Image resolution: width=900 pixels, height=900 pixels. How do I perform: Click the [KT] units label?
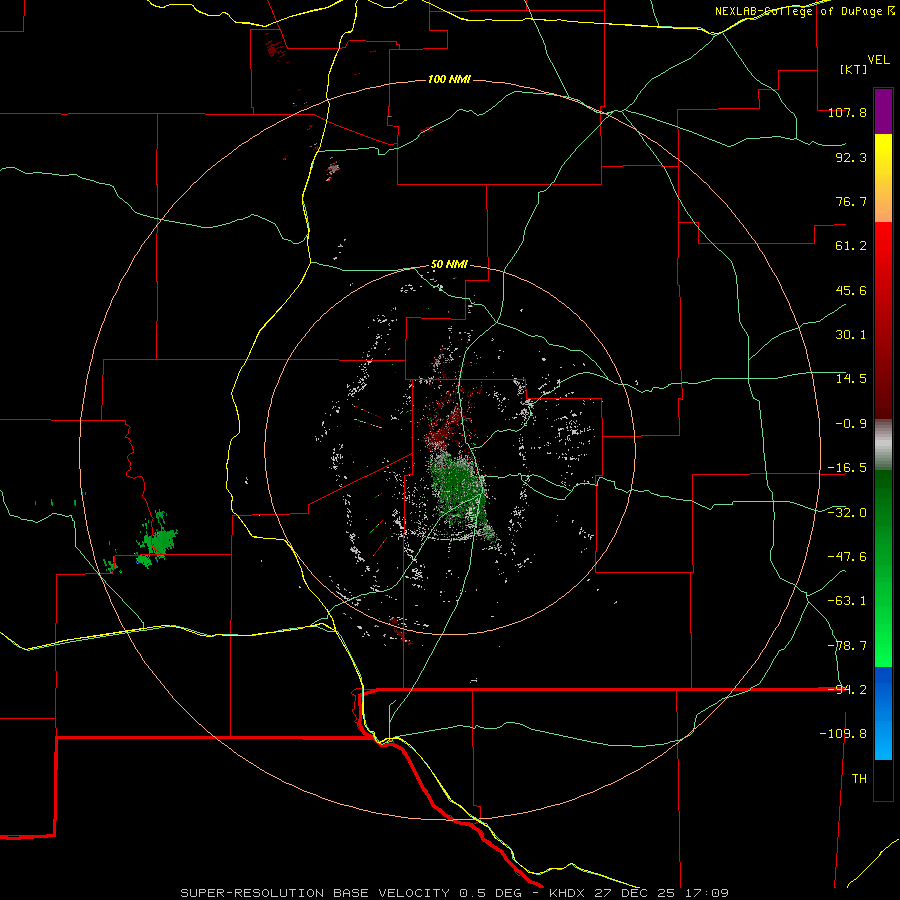(x=854, y=69)
